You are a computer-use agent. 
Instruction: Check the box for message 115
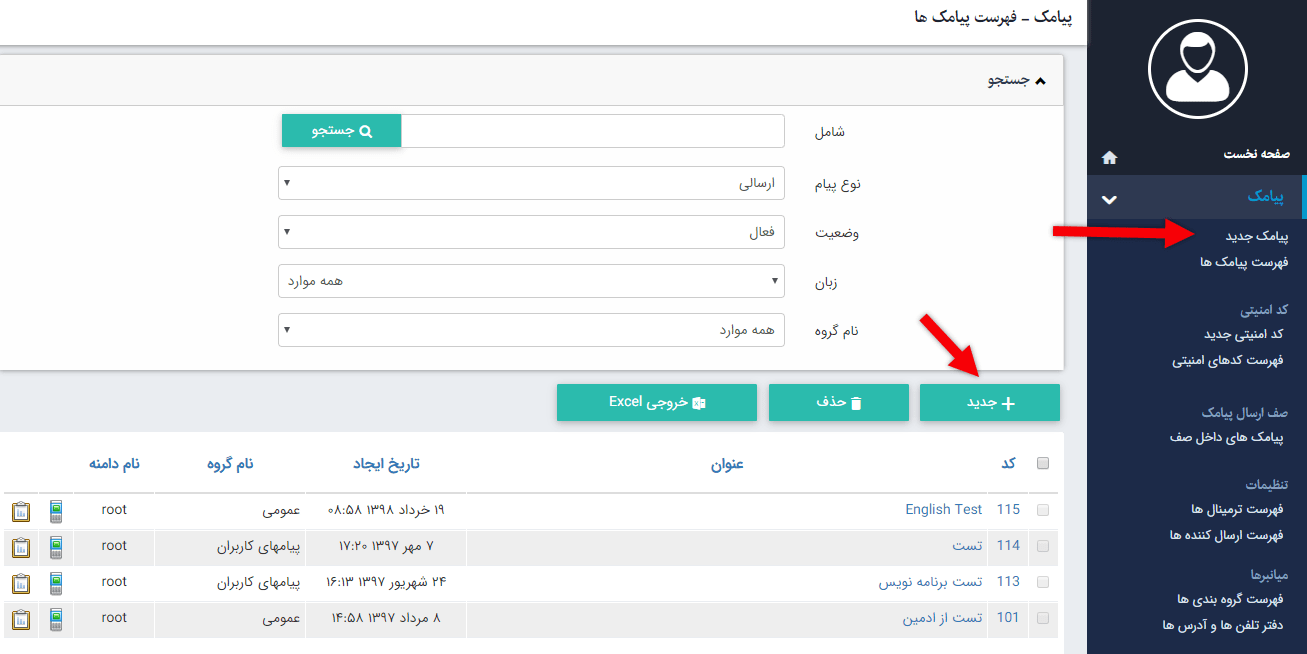click(1043, 510)
